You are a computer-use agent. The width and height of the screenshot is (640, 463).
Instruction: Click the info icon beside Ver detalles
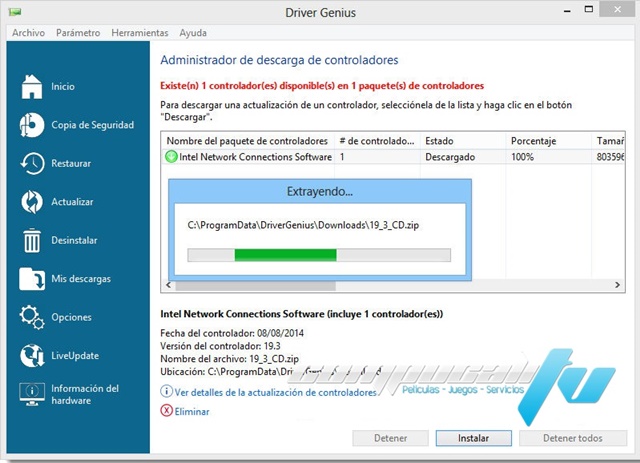(166, 392)
